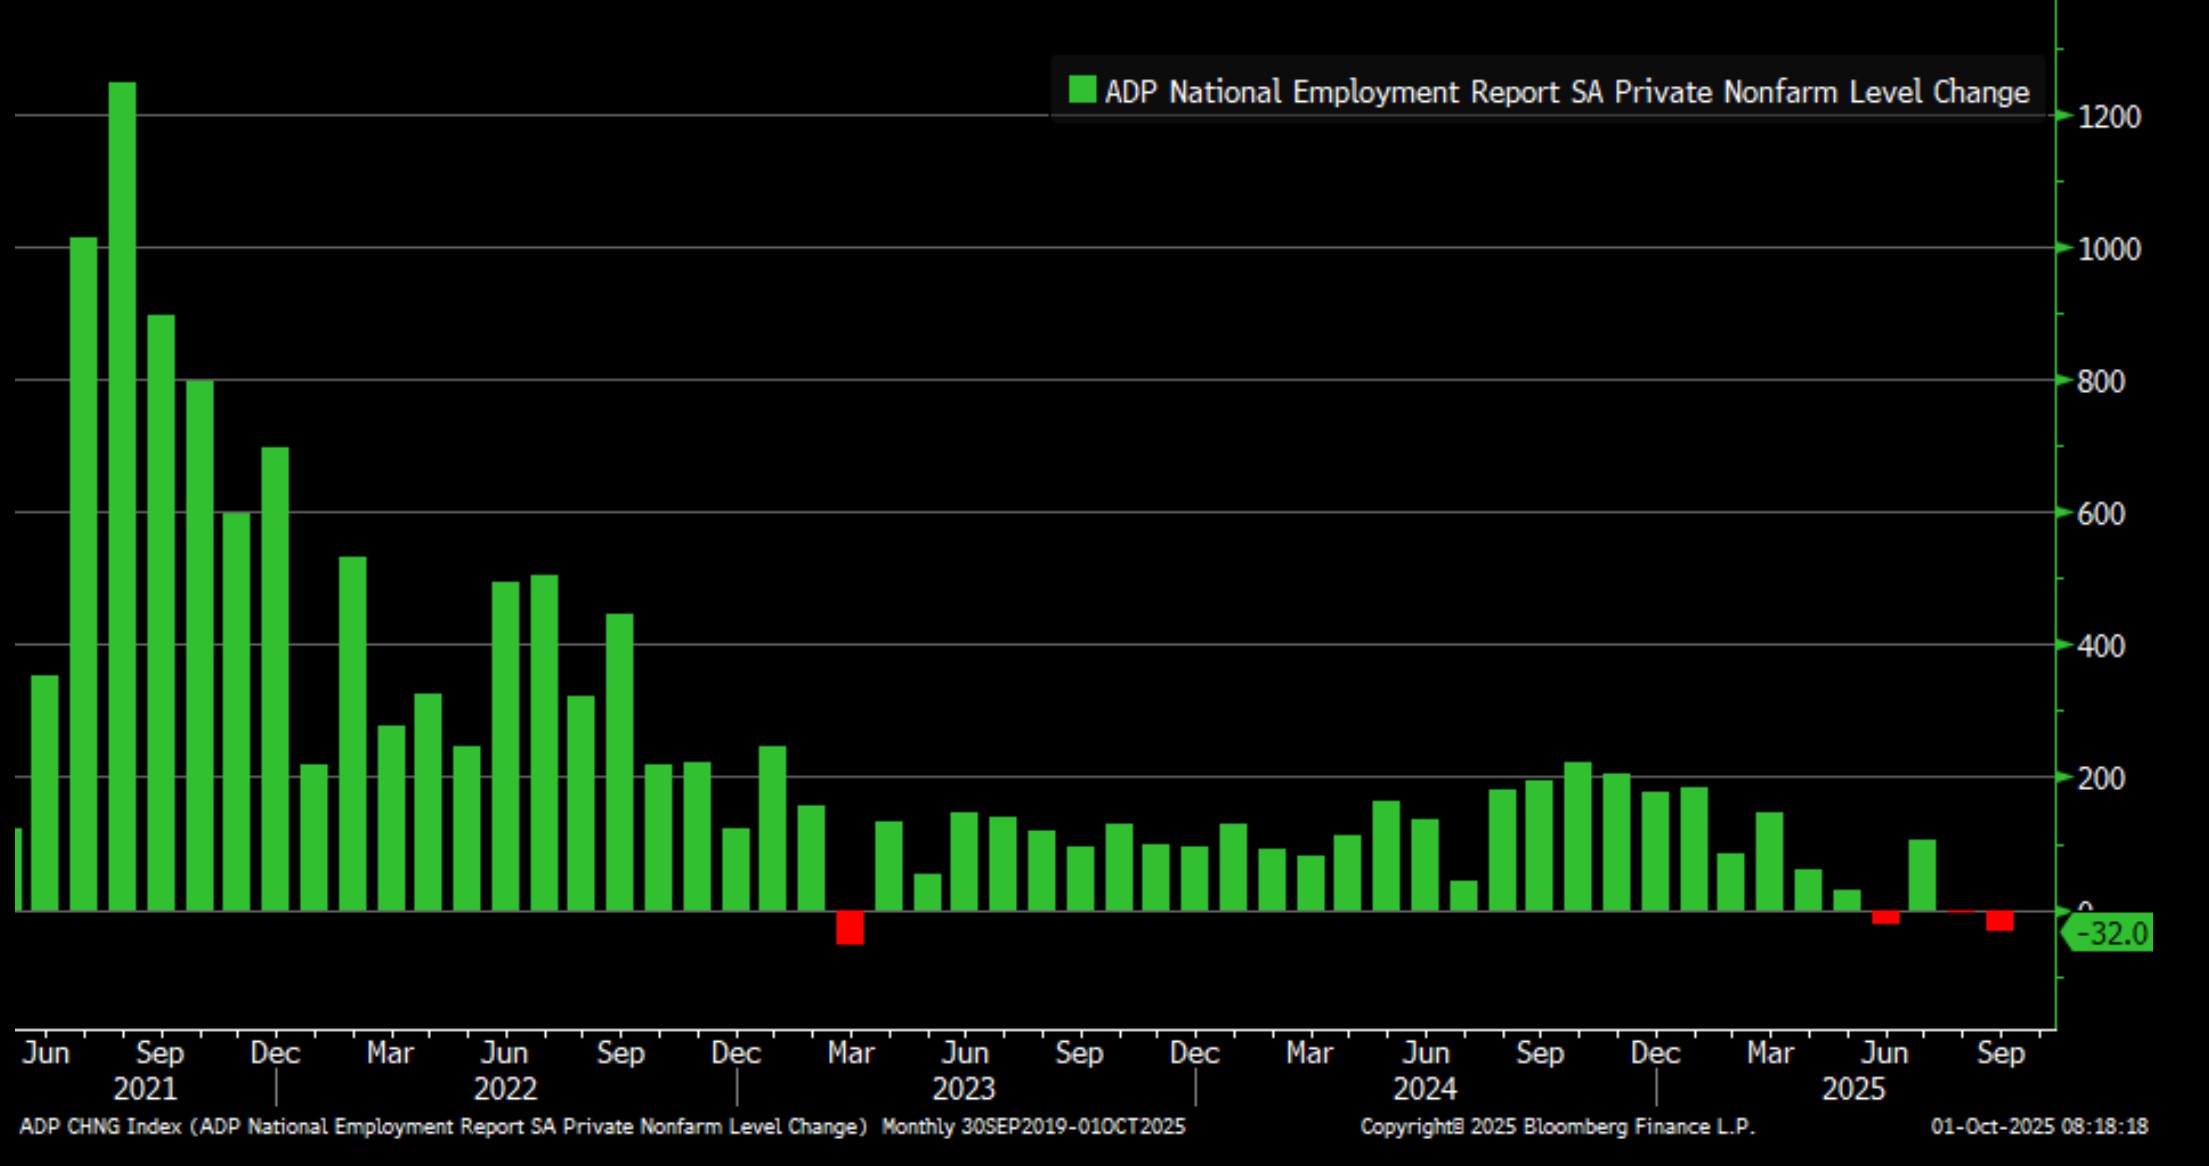Click the red bar at Sep 2025

pos(2000,921)
